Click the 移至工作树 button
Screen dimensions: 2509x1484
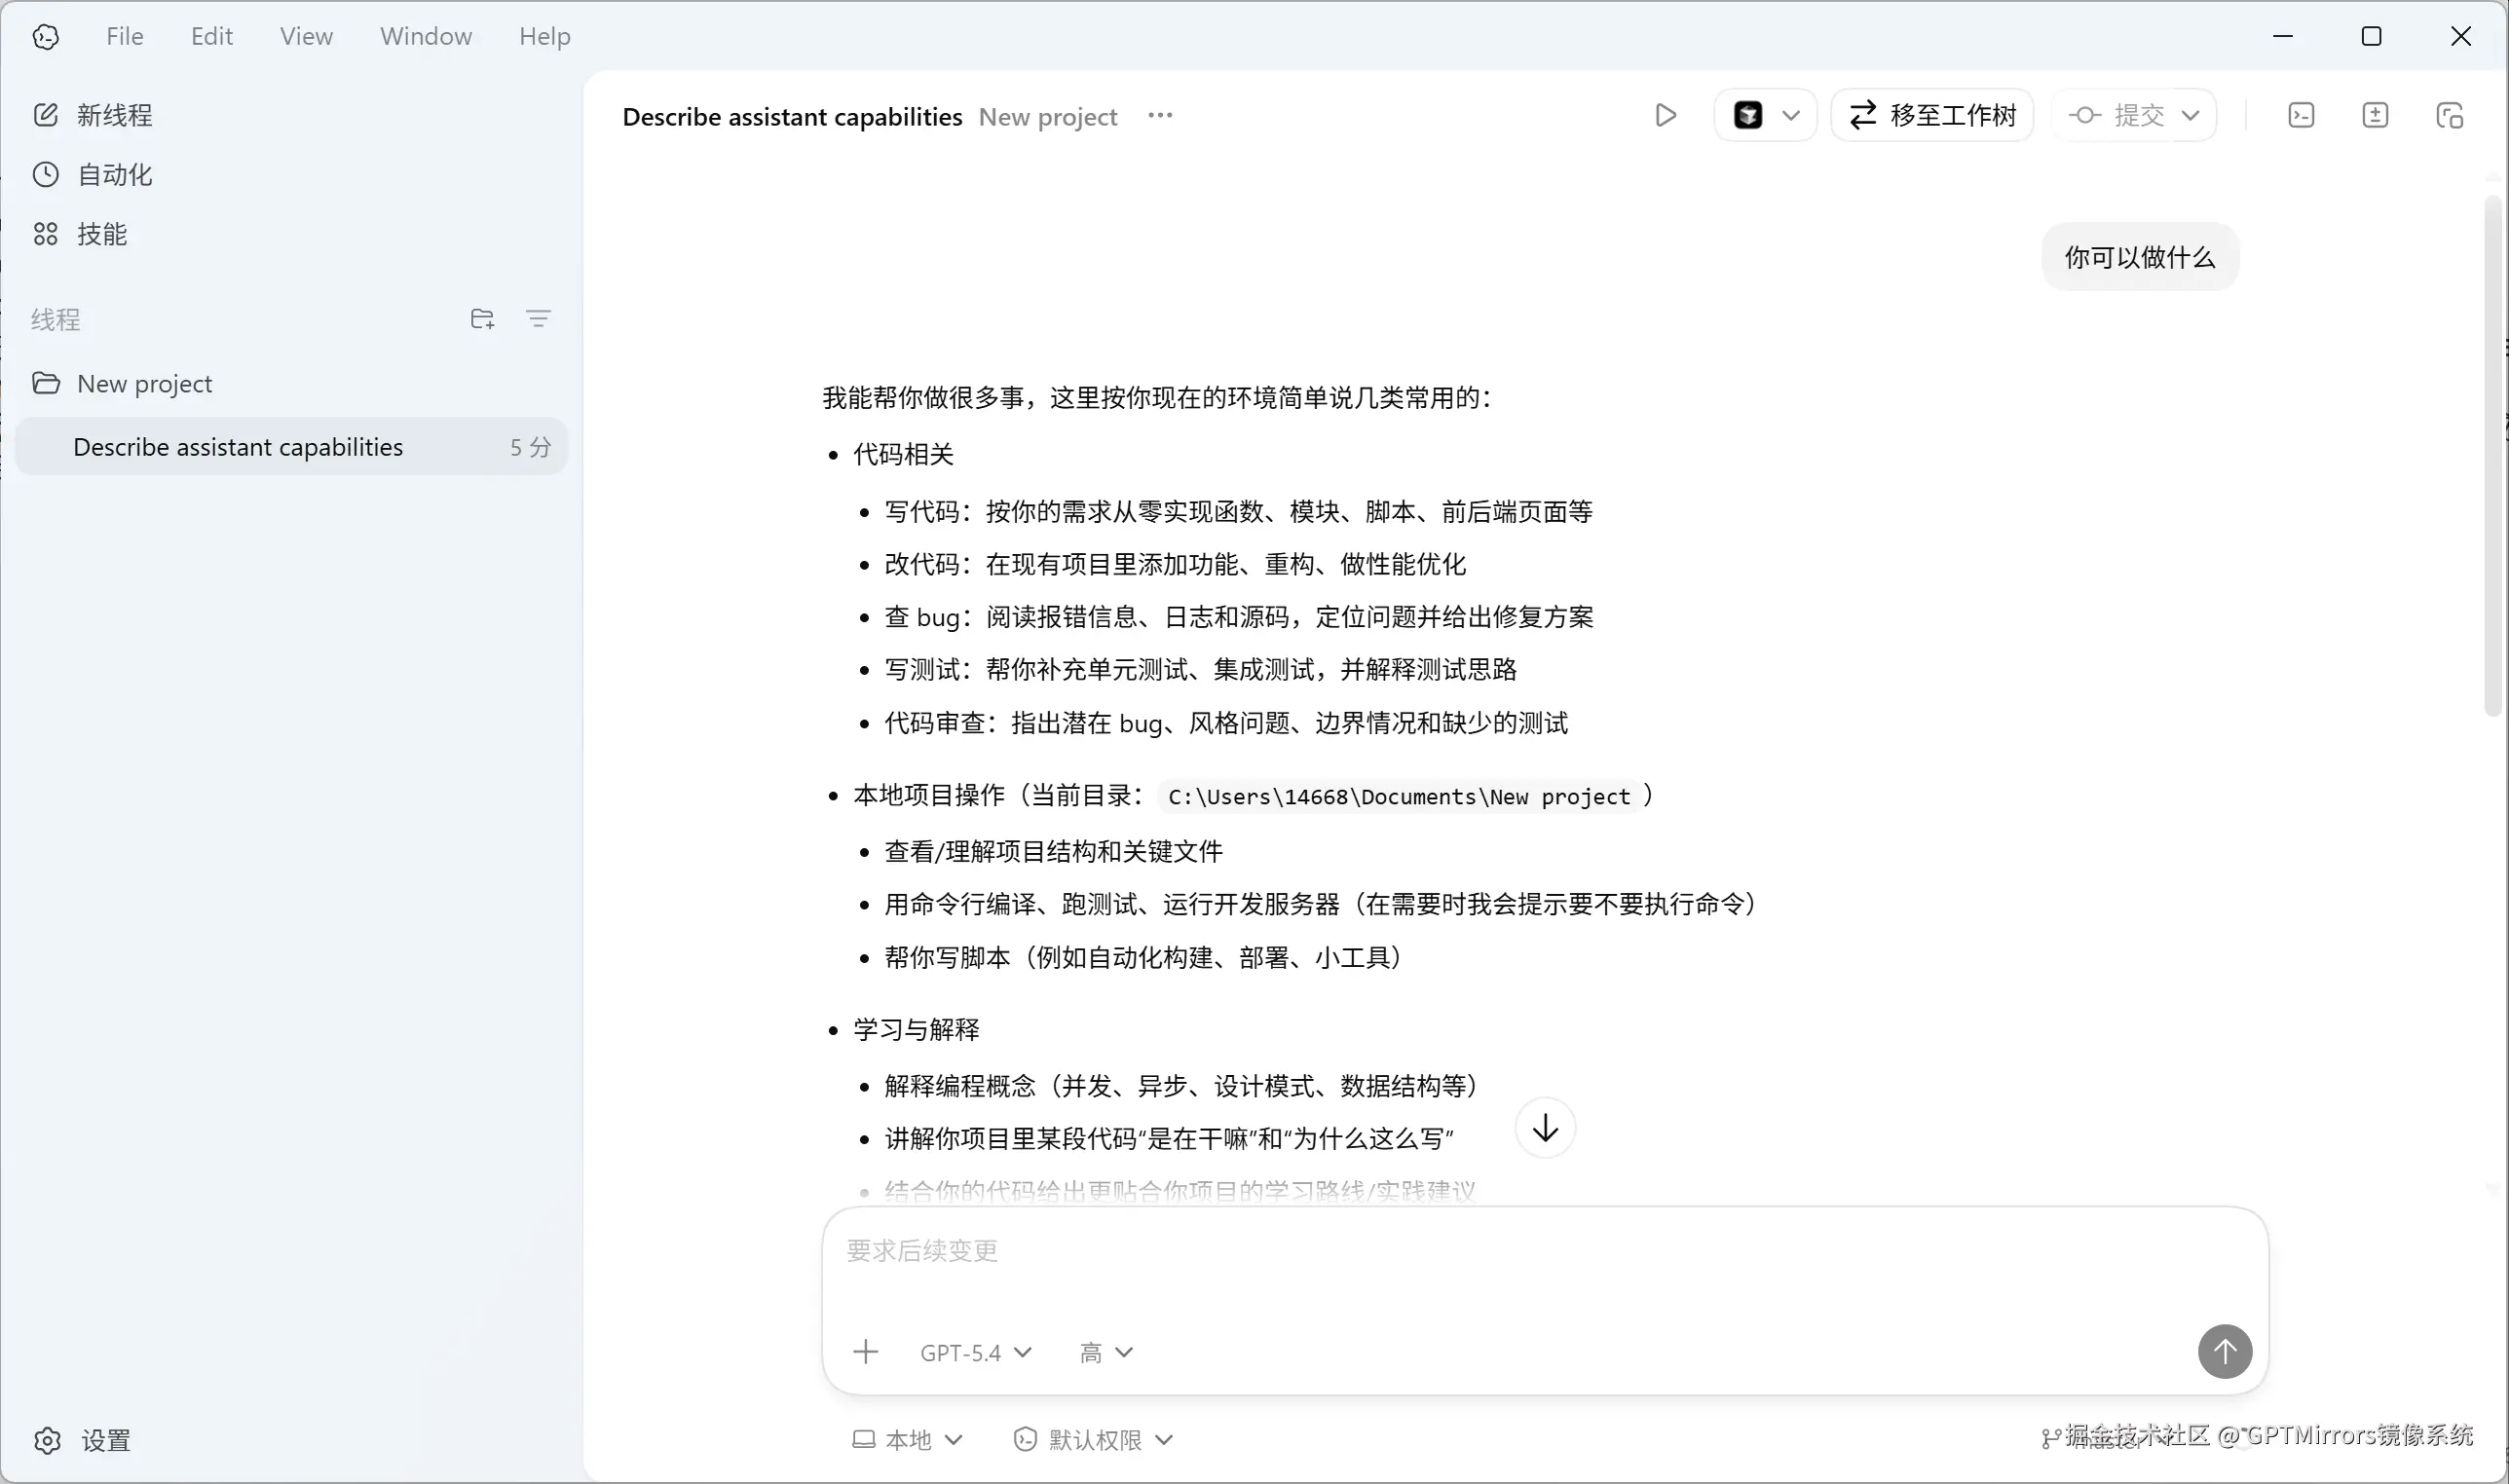1930,114
